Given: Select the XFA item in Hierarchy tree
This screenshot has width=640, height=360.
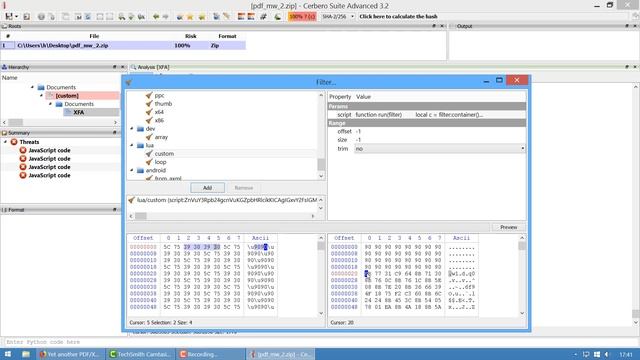Looking at the screenshot, I should pyautogui.click(x=79, y=112).
